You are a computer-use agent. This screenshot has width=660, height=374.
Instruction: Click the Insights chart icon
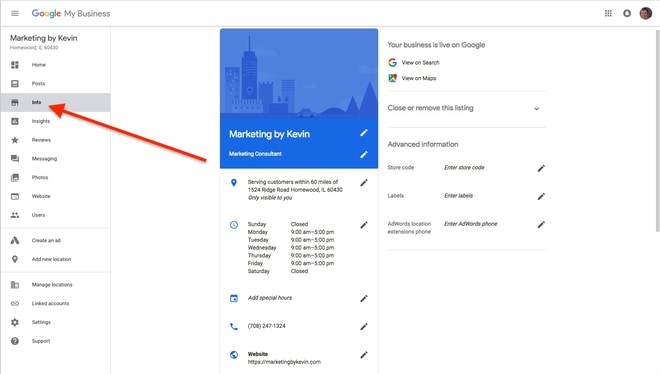(15, 121)
